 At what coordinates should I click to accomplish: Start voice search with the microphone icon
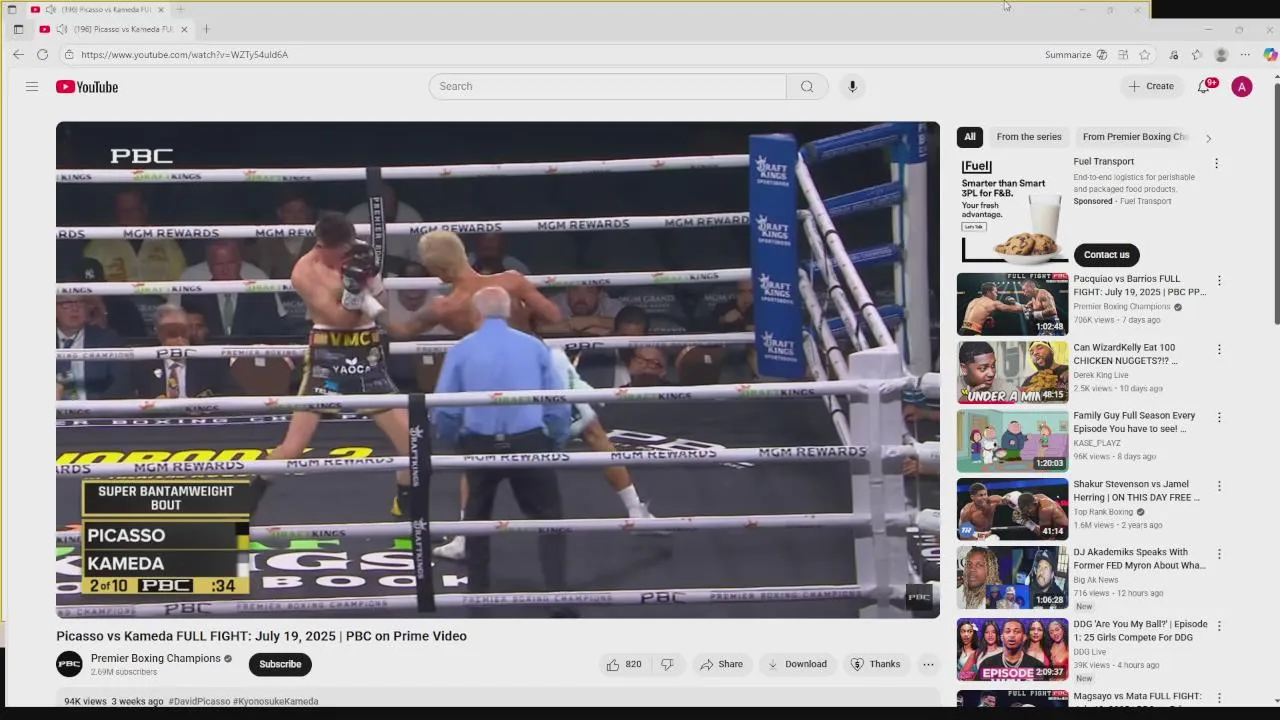[x=852, y=86]
